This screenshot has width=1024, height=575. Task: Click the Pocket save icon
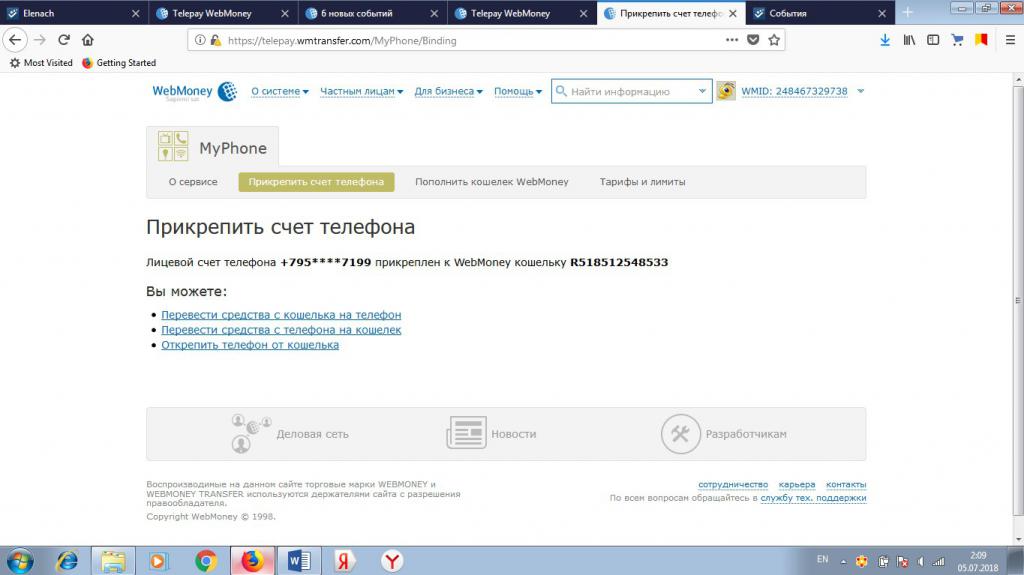[753, 40]
